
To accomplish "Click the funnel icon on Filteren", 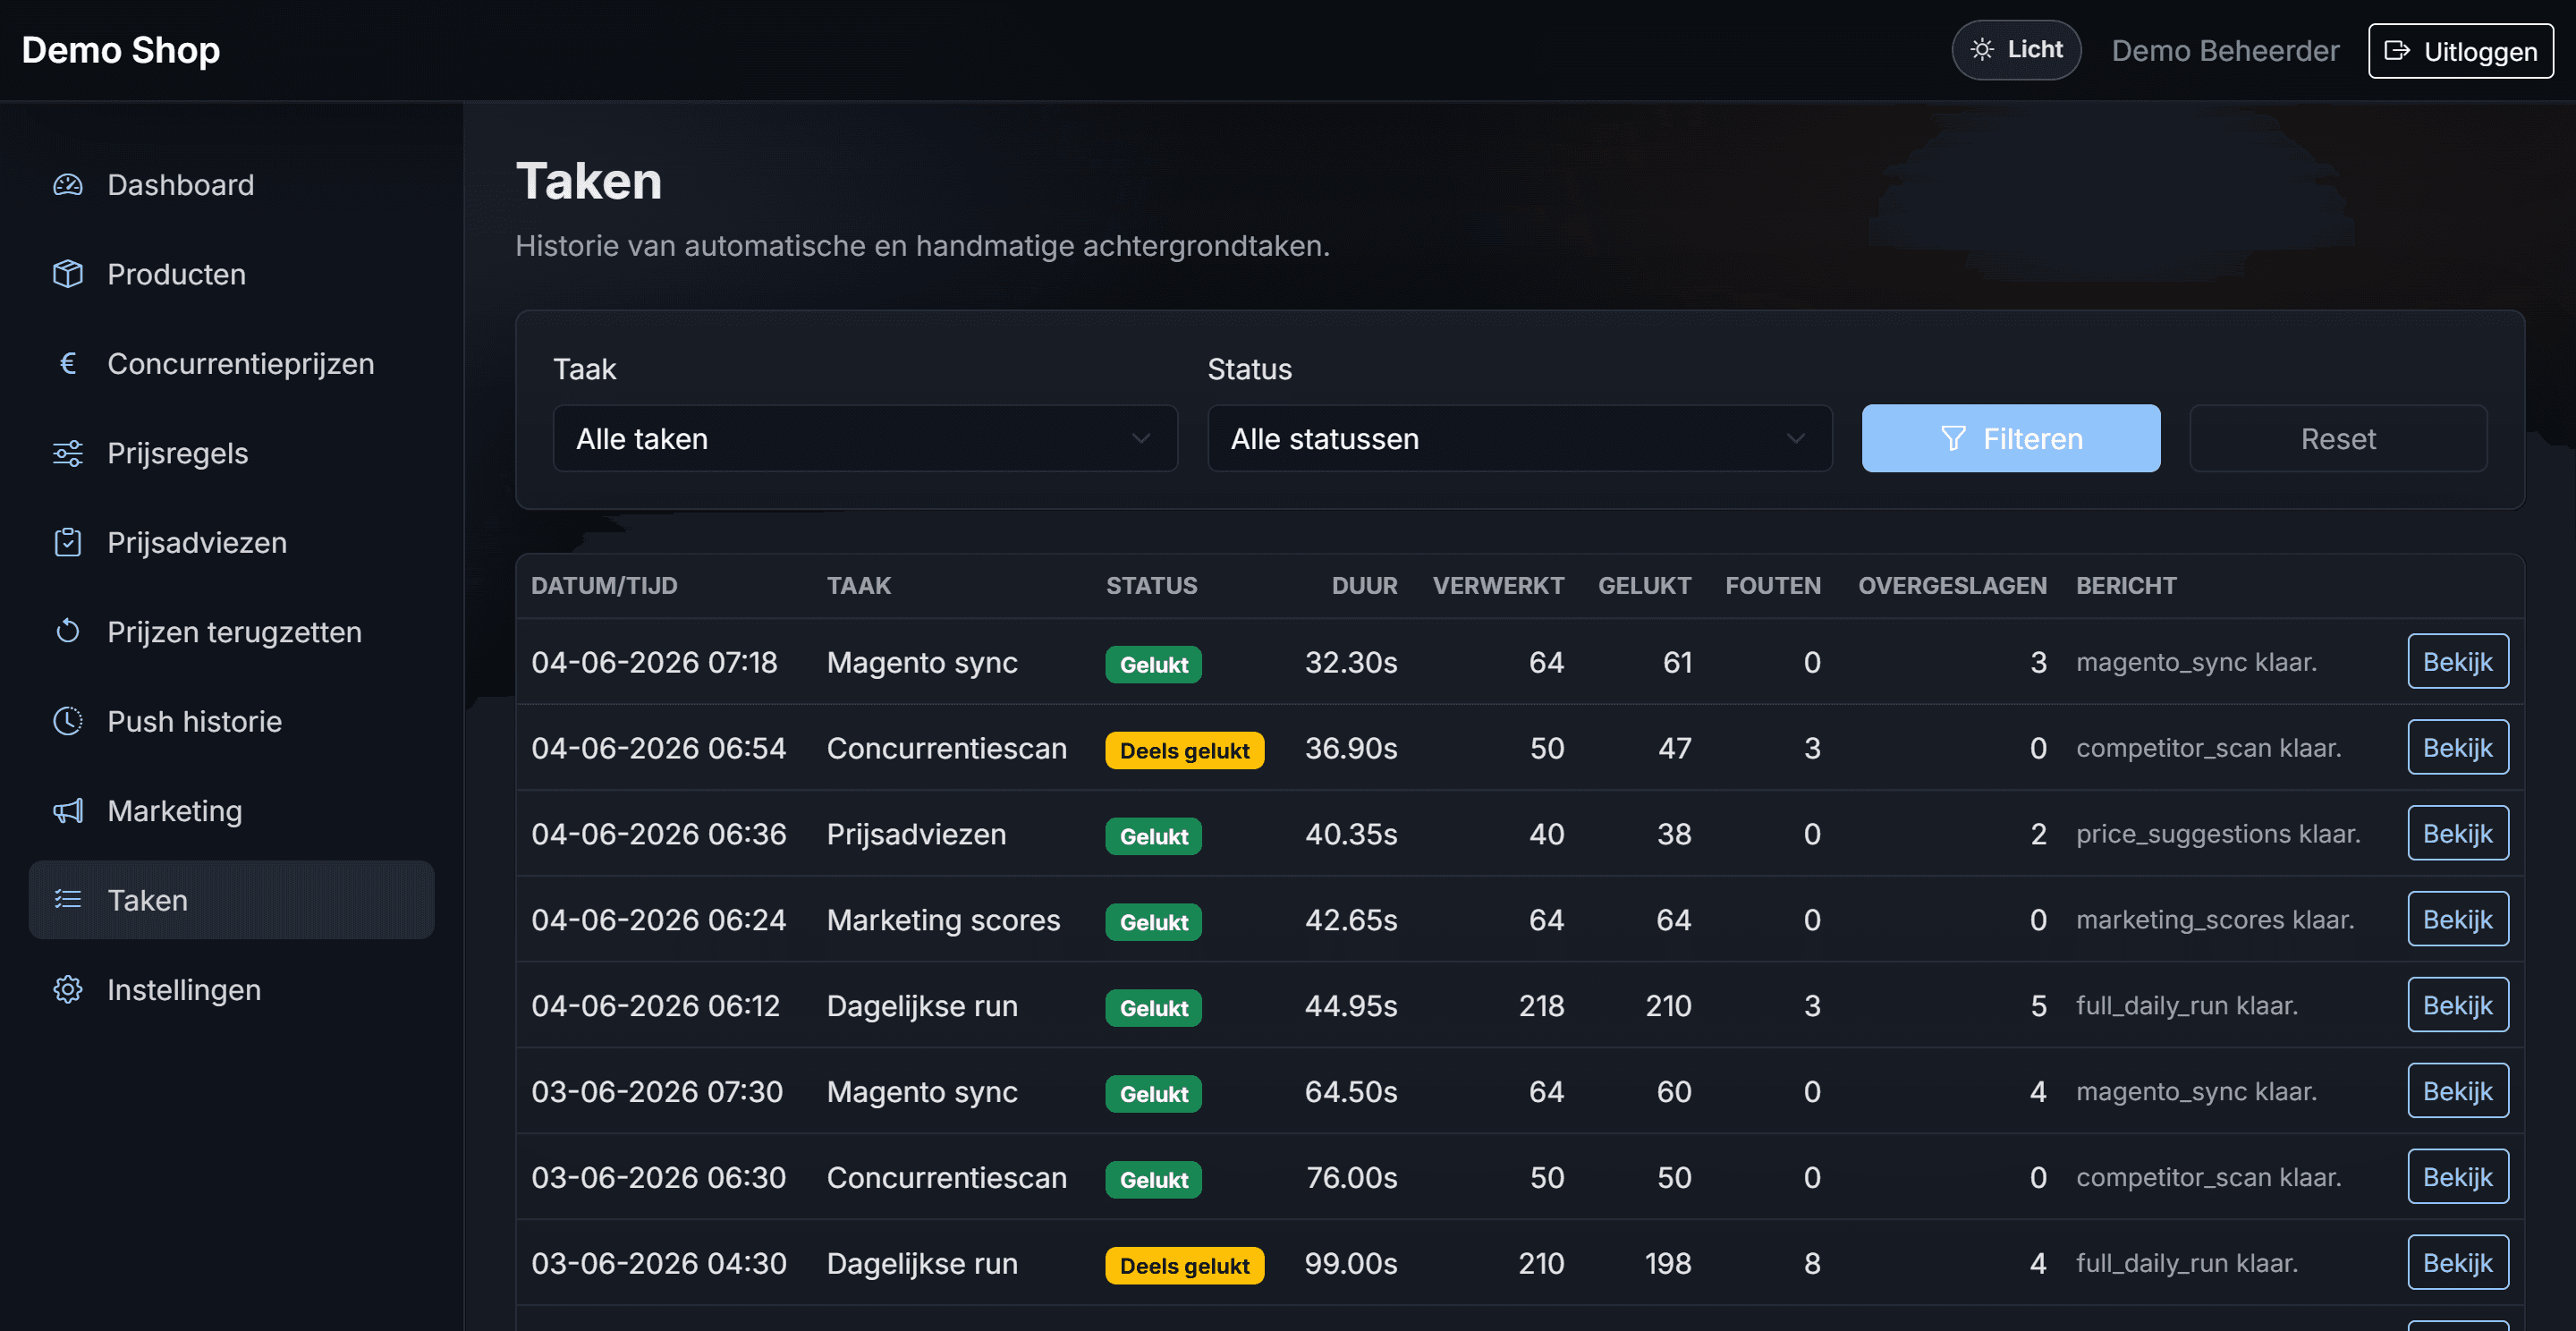I will click(x=1953, y=439).
